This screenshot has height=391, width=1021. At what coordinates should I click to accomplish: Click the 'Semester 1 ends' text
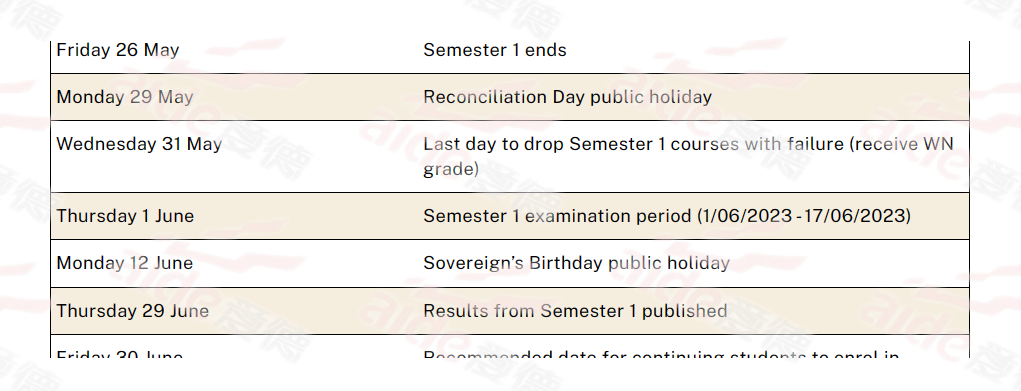point(495,50)
